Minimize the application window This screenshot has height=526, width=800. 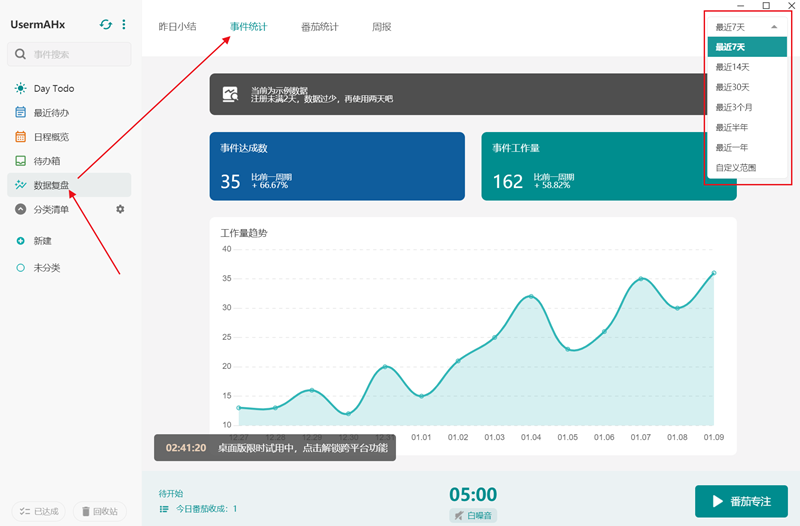740,5
